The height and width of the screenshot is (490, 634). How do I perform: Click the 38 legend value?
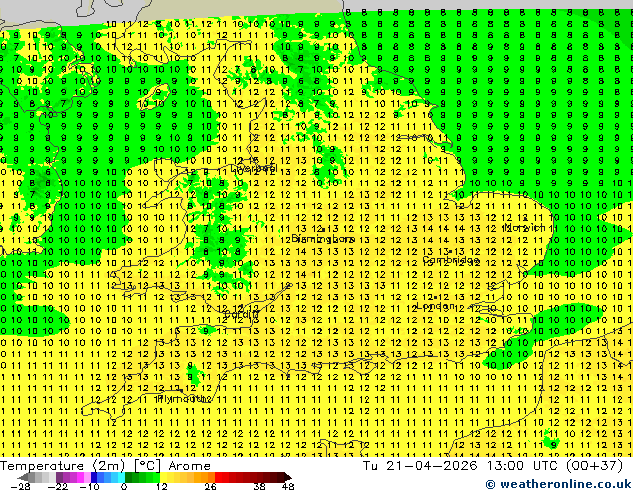click(x=259, y=486)
